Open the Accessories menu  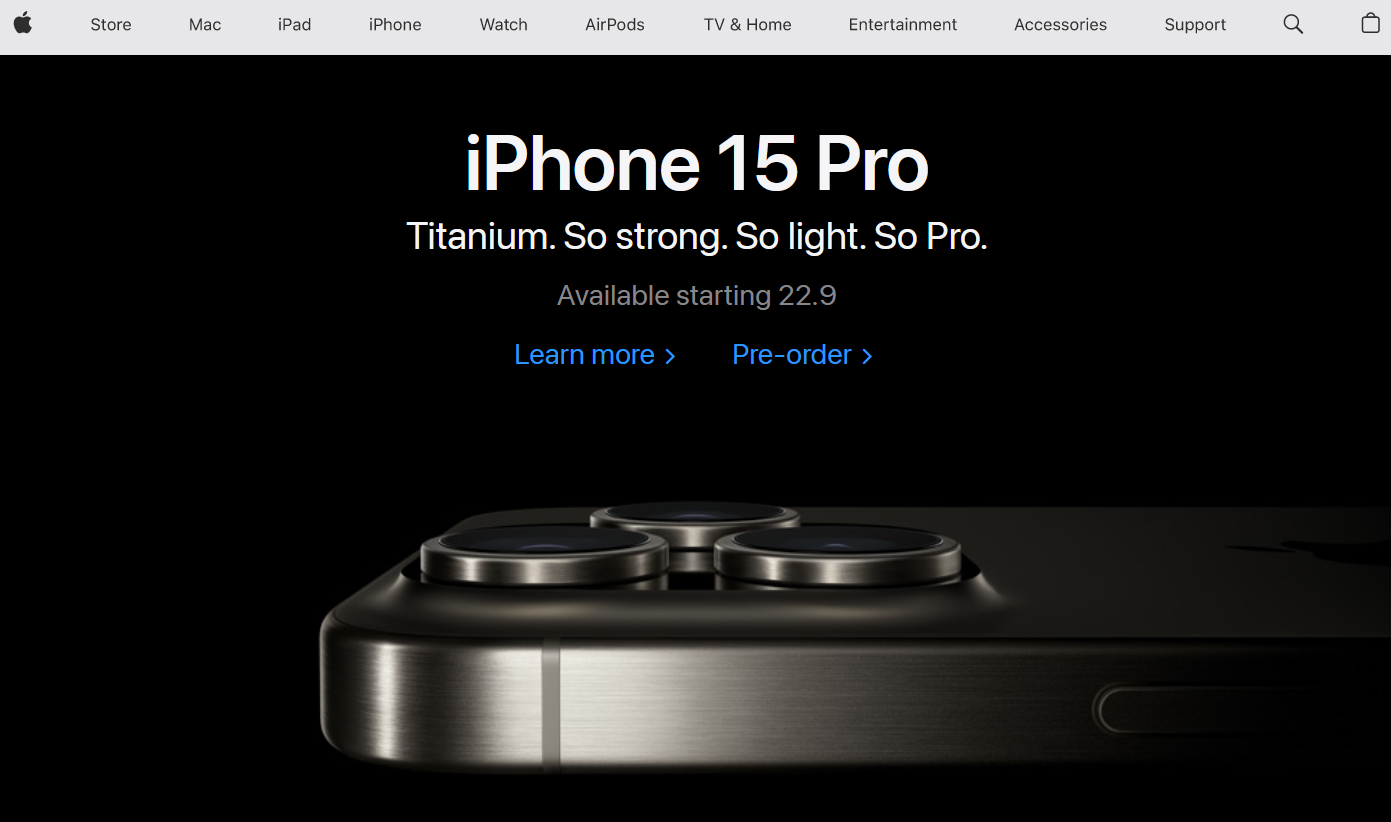click(x=1060, y=24)
